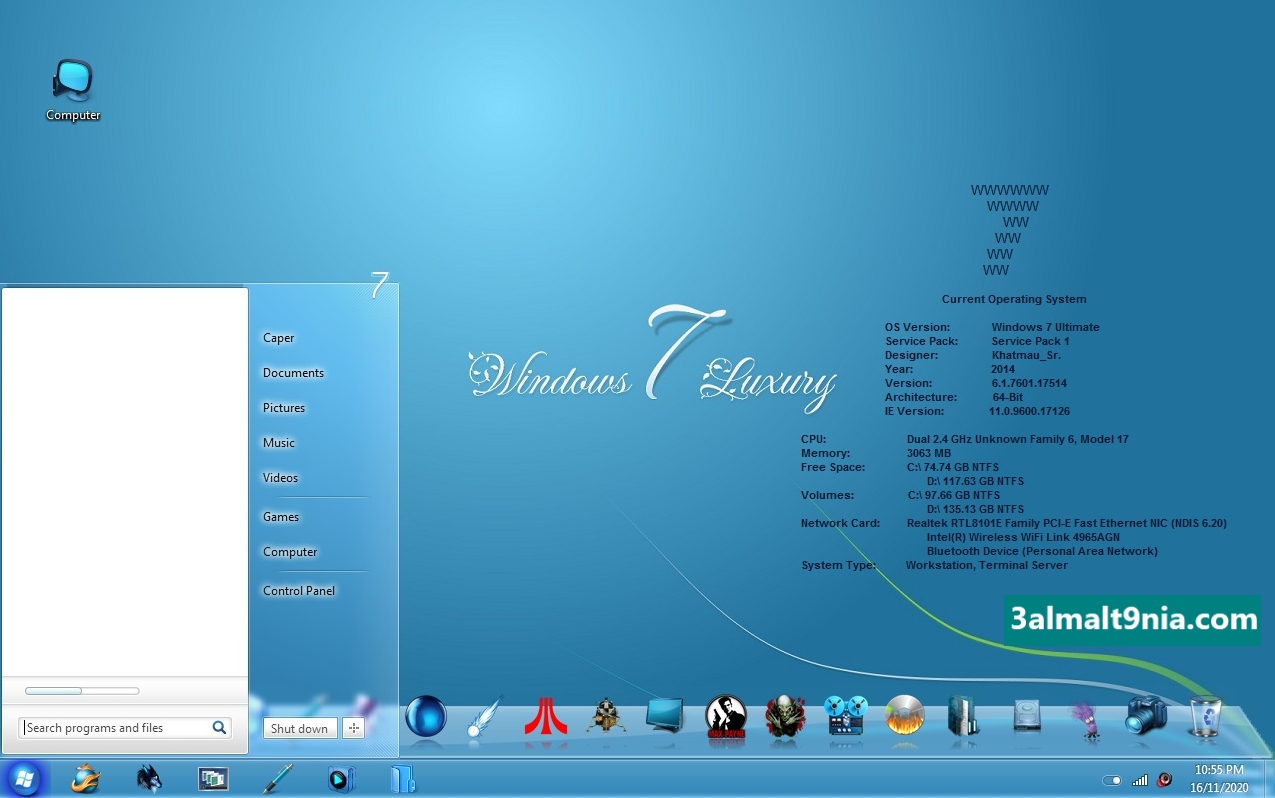Open Pictures from Start menu

click(284, 408)
